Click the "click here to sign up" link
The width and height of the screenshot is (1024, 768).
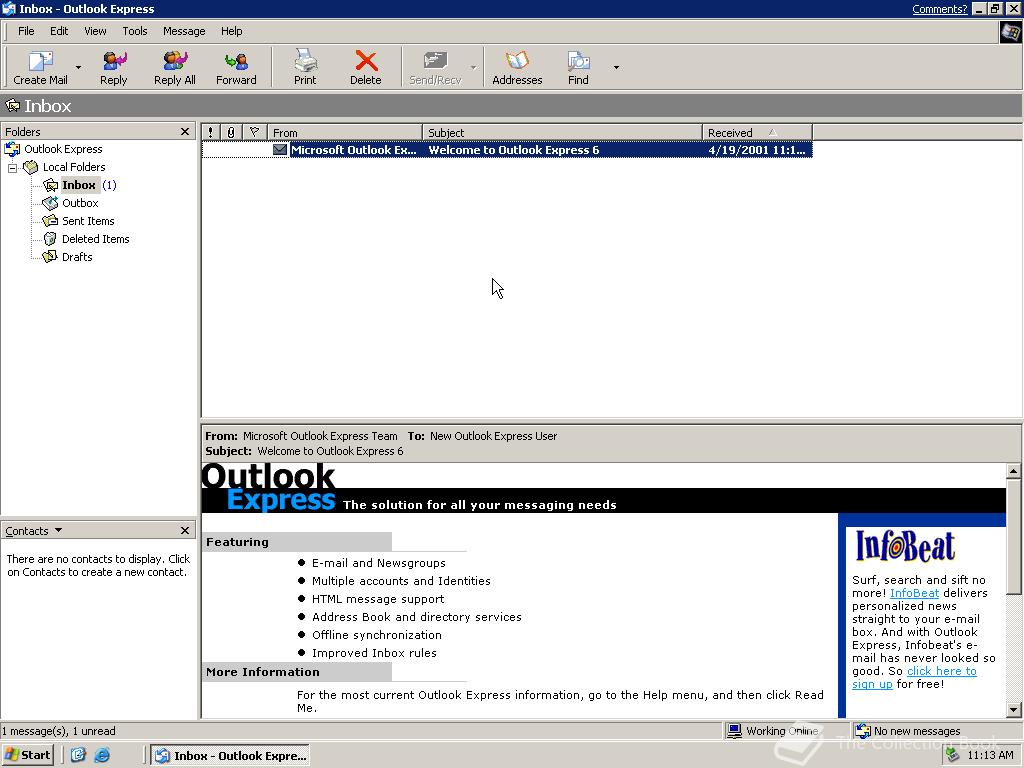942,671
